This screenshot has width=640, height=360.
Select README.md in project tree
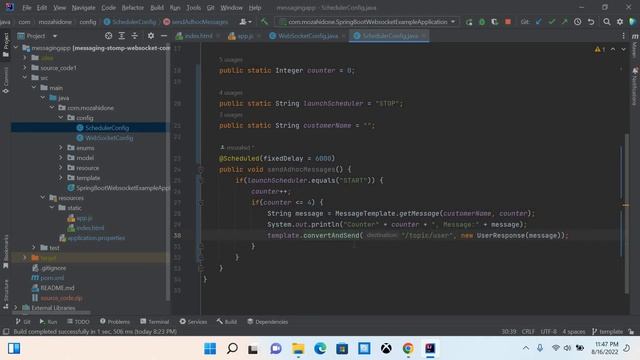57,288
